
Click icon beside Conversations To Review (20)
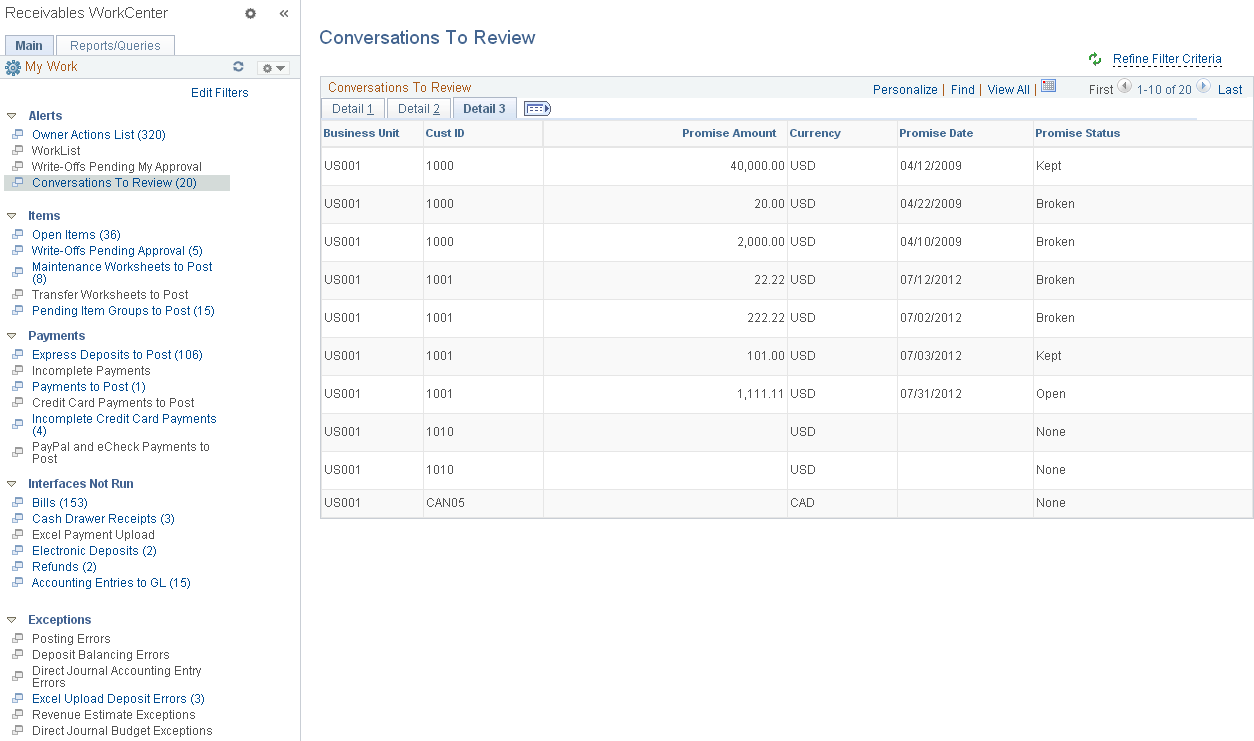coord(17,182)
